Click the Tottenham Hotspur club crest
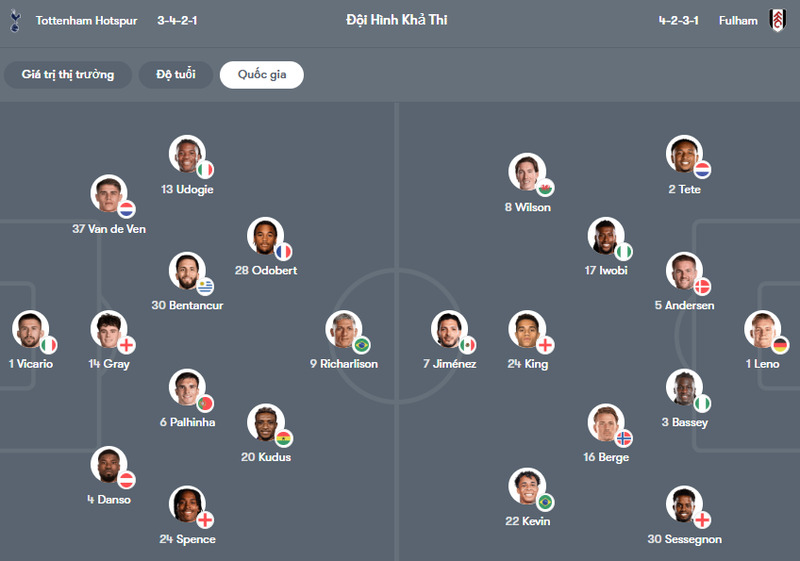The image size is (800, 561). (14, 21)
